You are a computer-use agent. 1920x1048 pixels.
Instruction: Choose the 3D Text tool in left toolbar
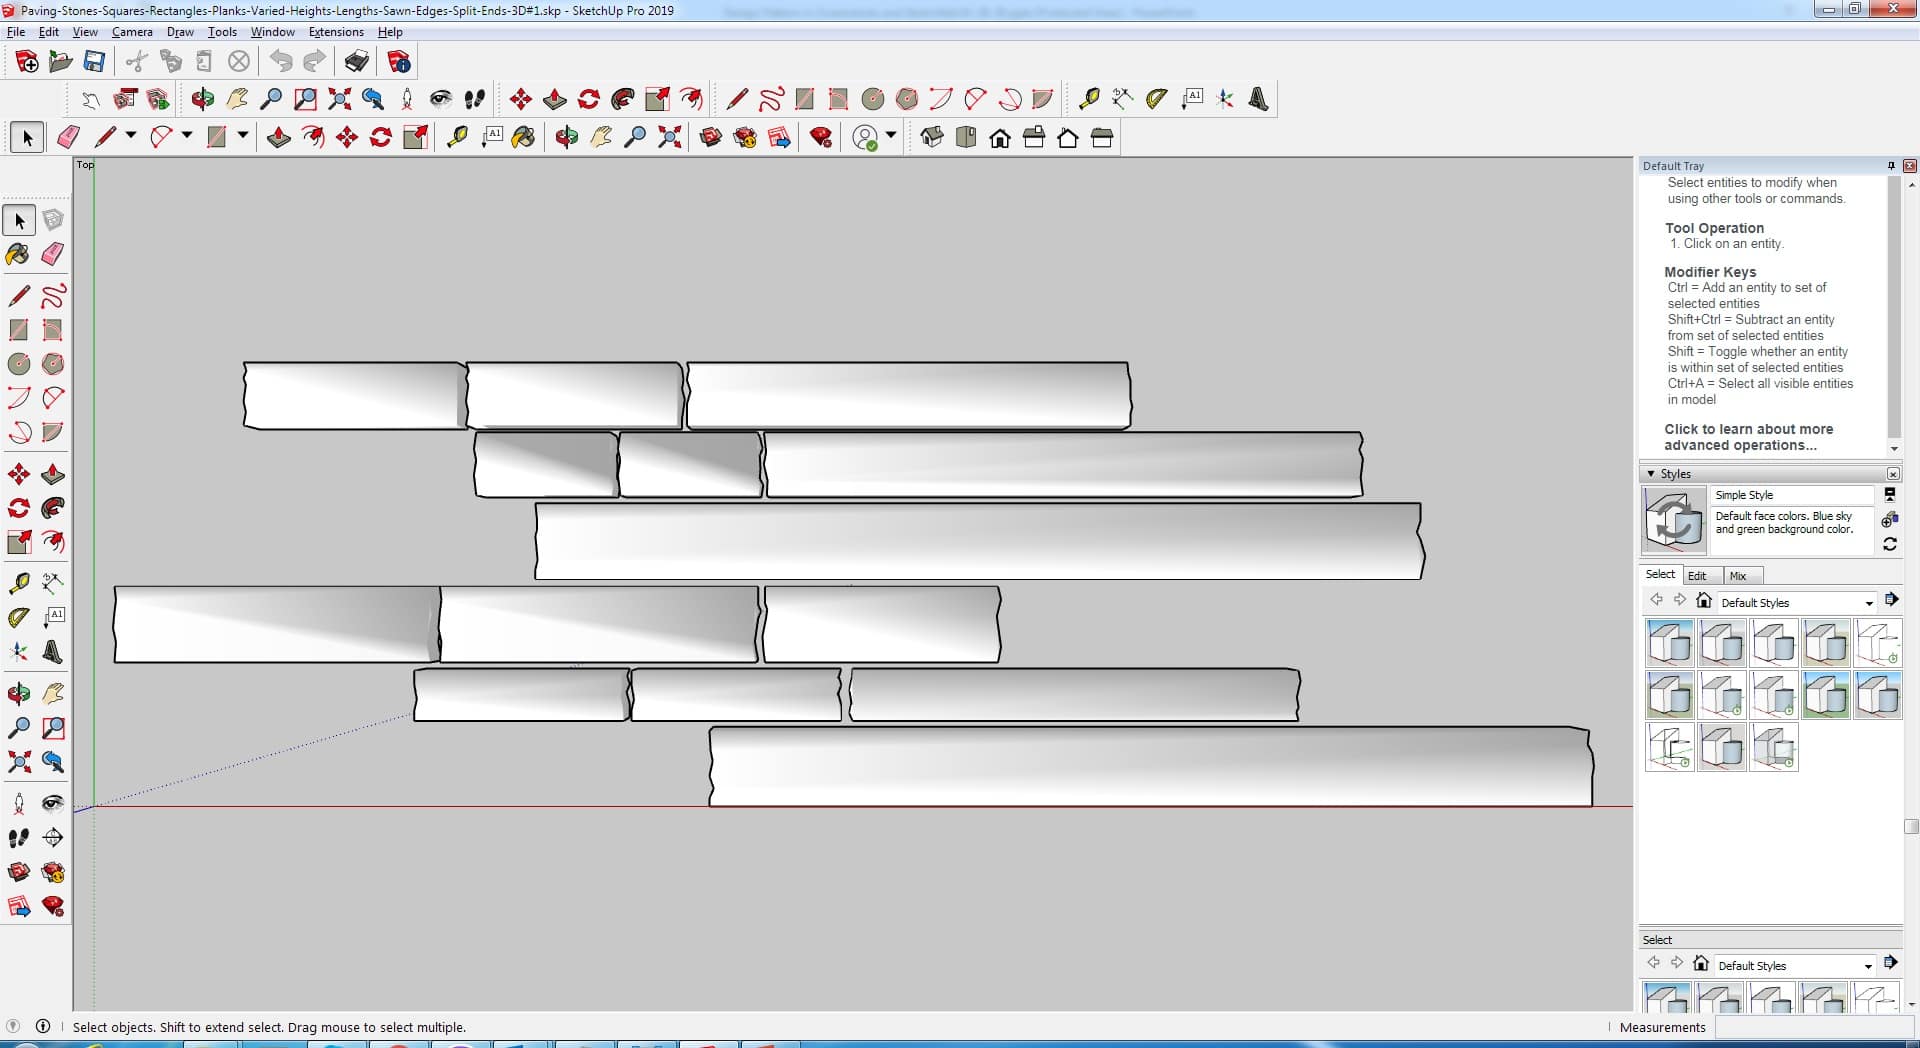point(53,652)
